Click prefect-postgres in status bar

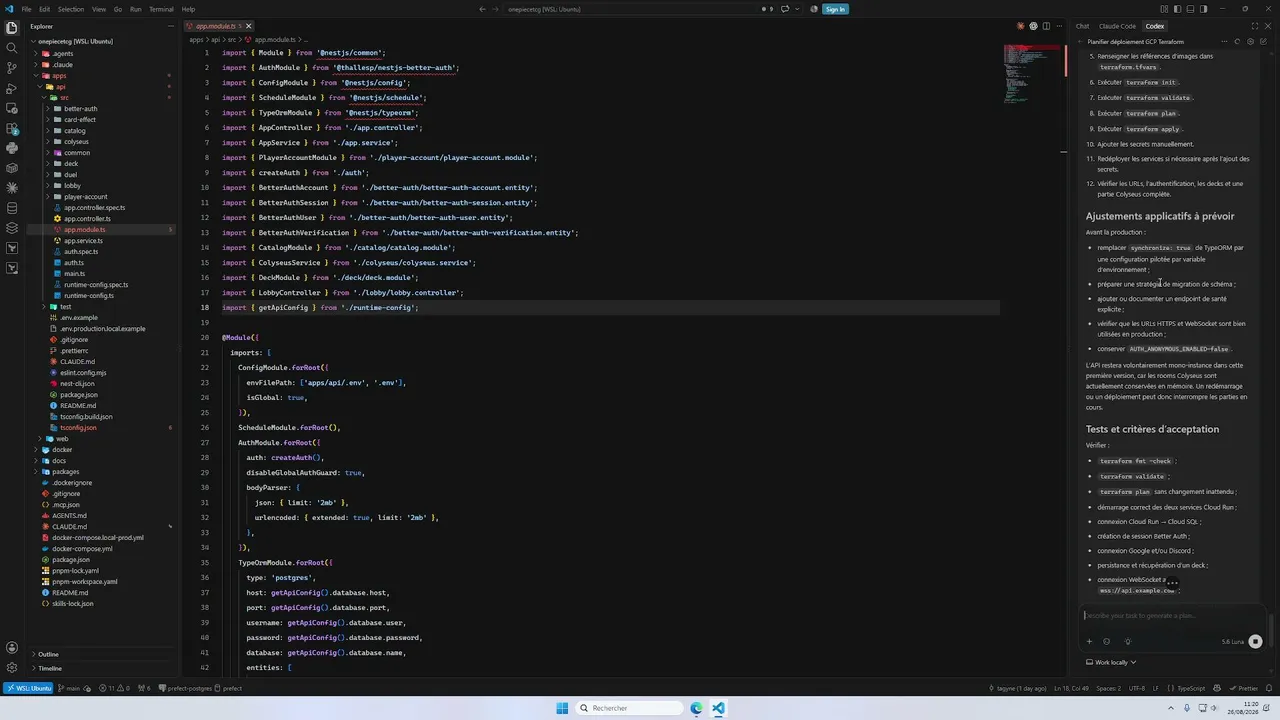coord(184,688)
